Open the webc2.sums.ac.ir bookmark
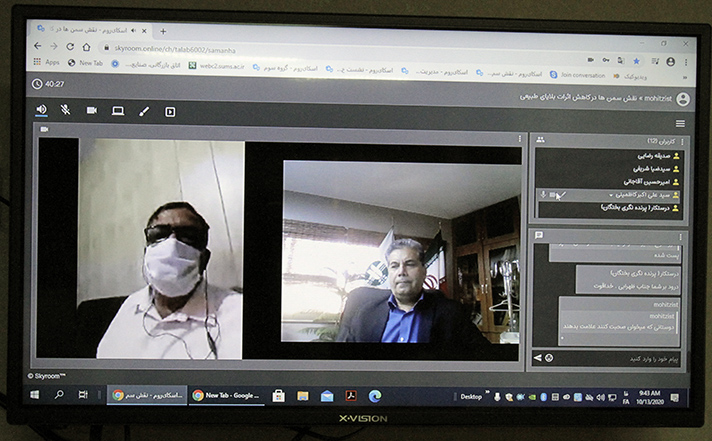 (x=217, y=66)
